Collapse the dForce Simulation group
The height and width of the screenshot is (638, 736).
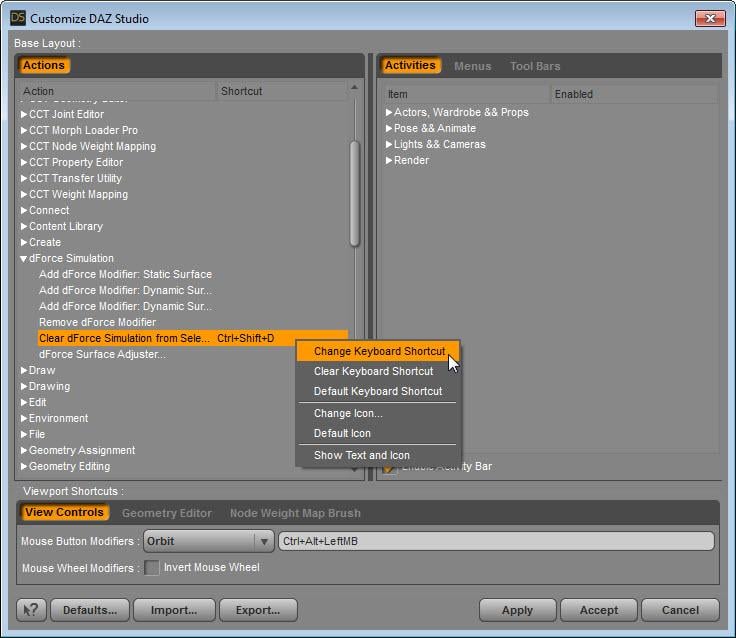tap(23, 259)
